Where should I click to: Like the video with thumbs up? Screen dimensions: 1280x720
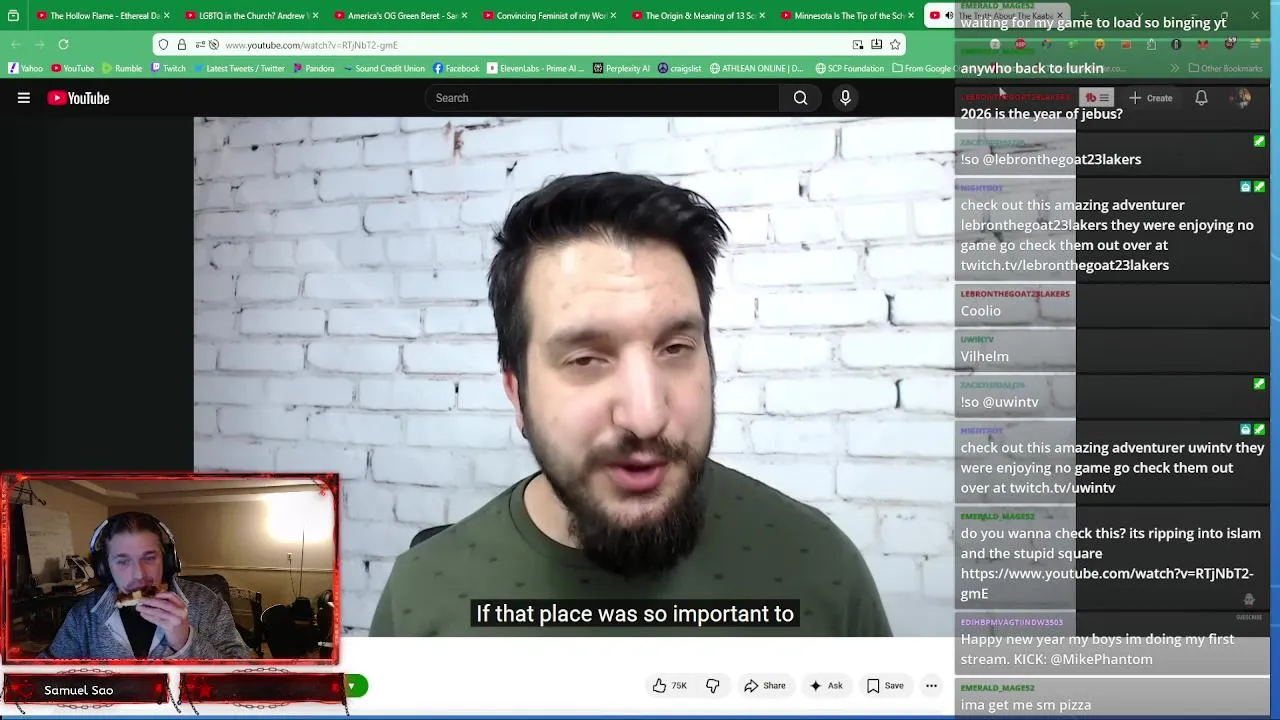659,686
